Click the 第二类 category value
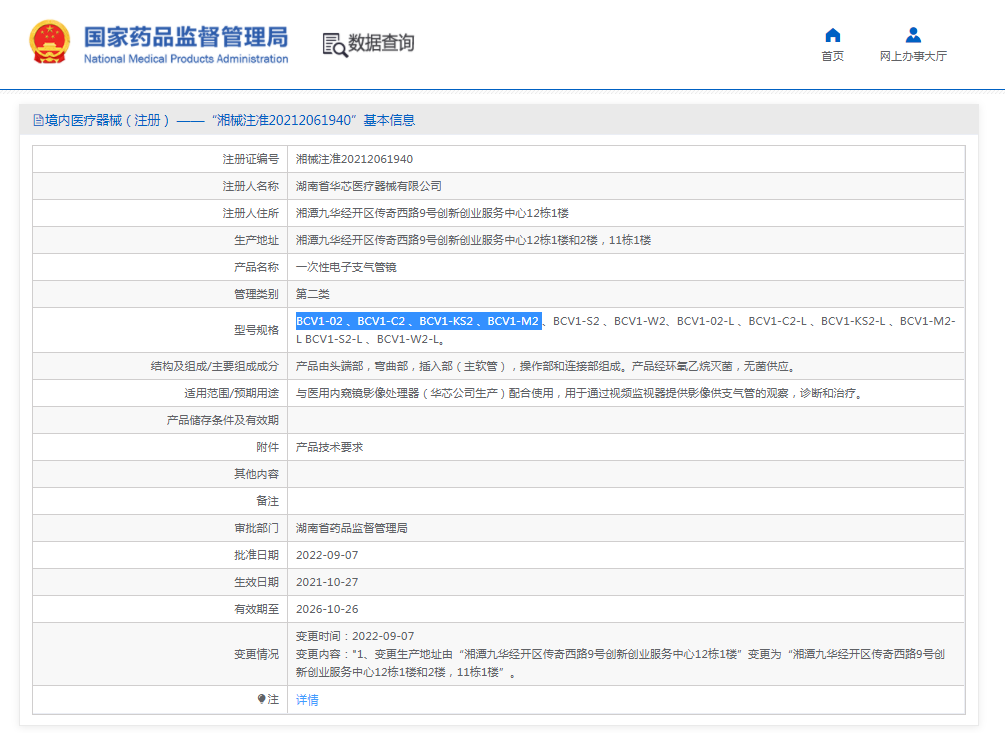 313,294
